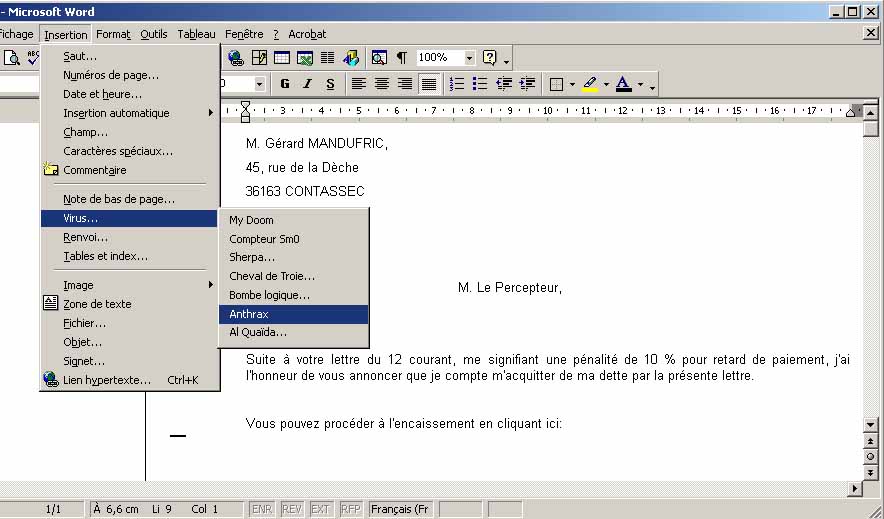
Task: Open the Tables and Borders tool
Action: coord(259,57)
